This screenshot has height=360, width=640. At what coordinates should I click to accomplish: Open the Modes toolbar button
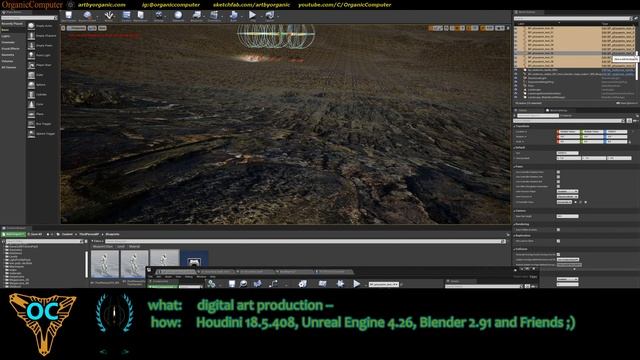(x=109, y=16)
